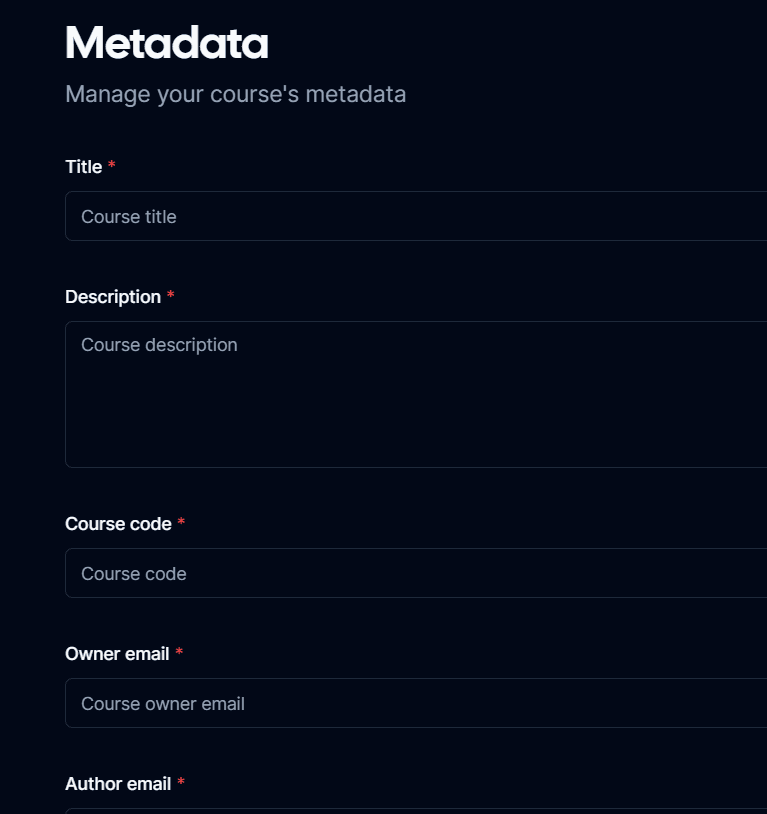767x814 pixels.
Task: Click the "Author email" field label
Action: [118, 784]
